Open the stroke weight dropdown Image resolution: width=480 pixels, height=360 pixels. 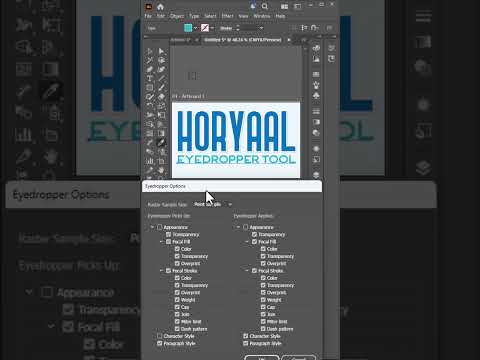261,28
